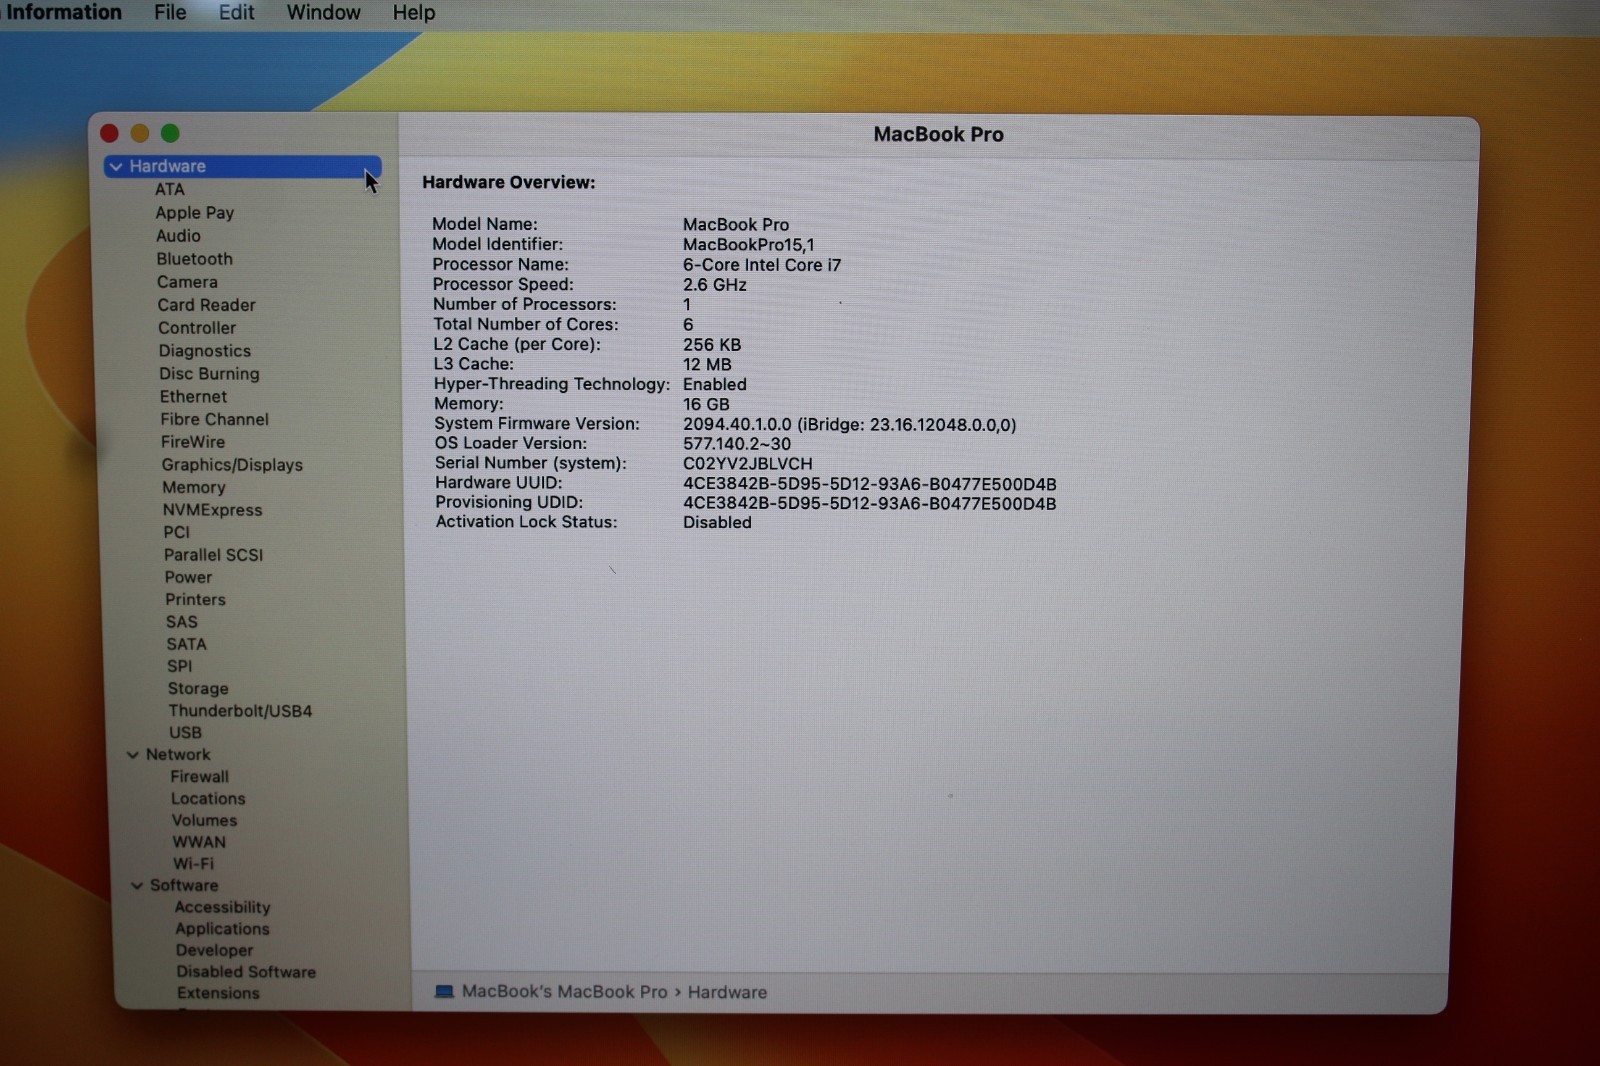Select the Software category label
The height and width of the screenshot is (1066, 1600).
point(184,886)
